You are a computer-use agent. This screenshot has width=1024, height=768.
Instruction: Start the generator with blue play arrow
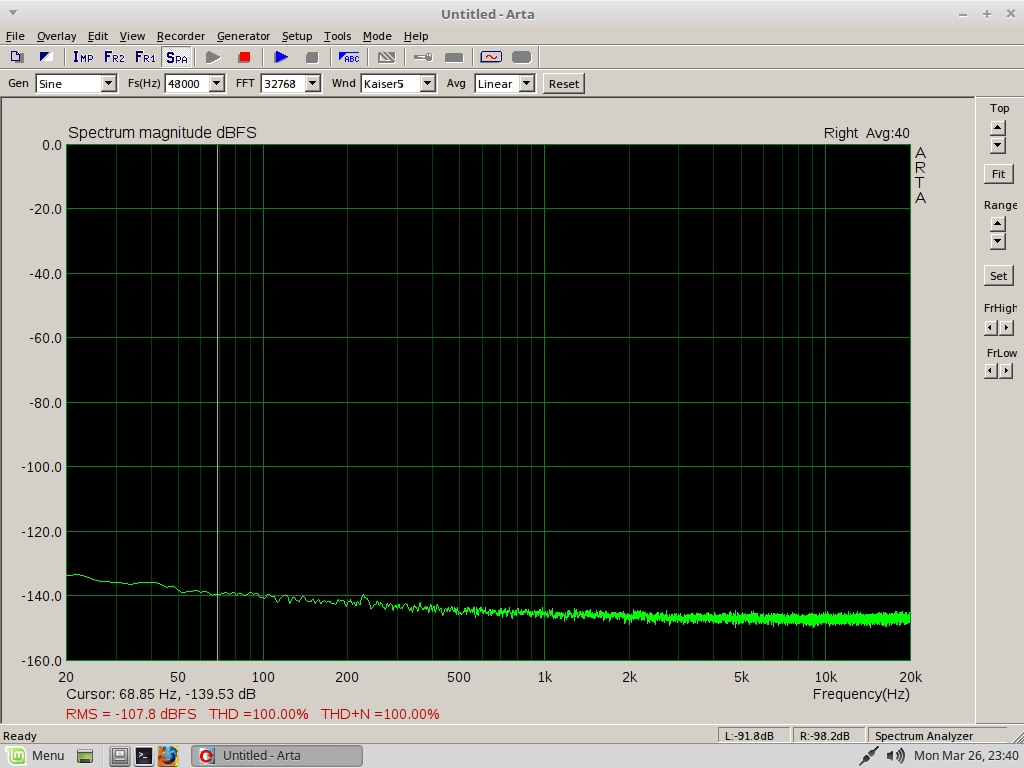pyautogui.click(x=281, y=57)
